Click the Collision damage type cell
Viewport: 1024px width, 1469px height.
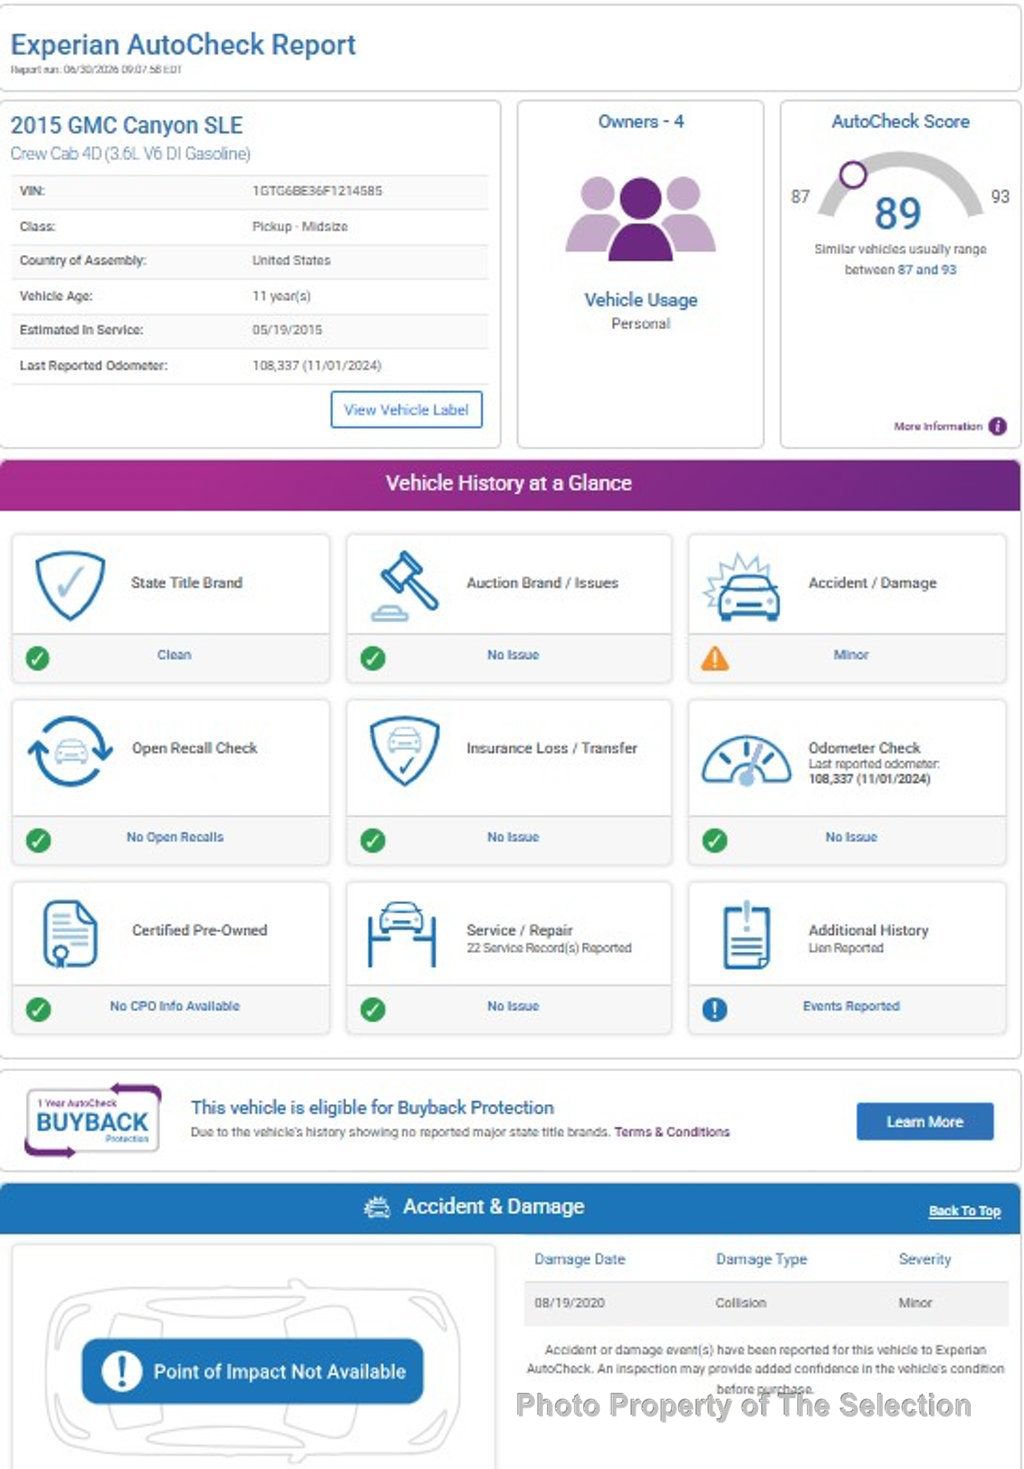coord(741,1303)
